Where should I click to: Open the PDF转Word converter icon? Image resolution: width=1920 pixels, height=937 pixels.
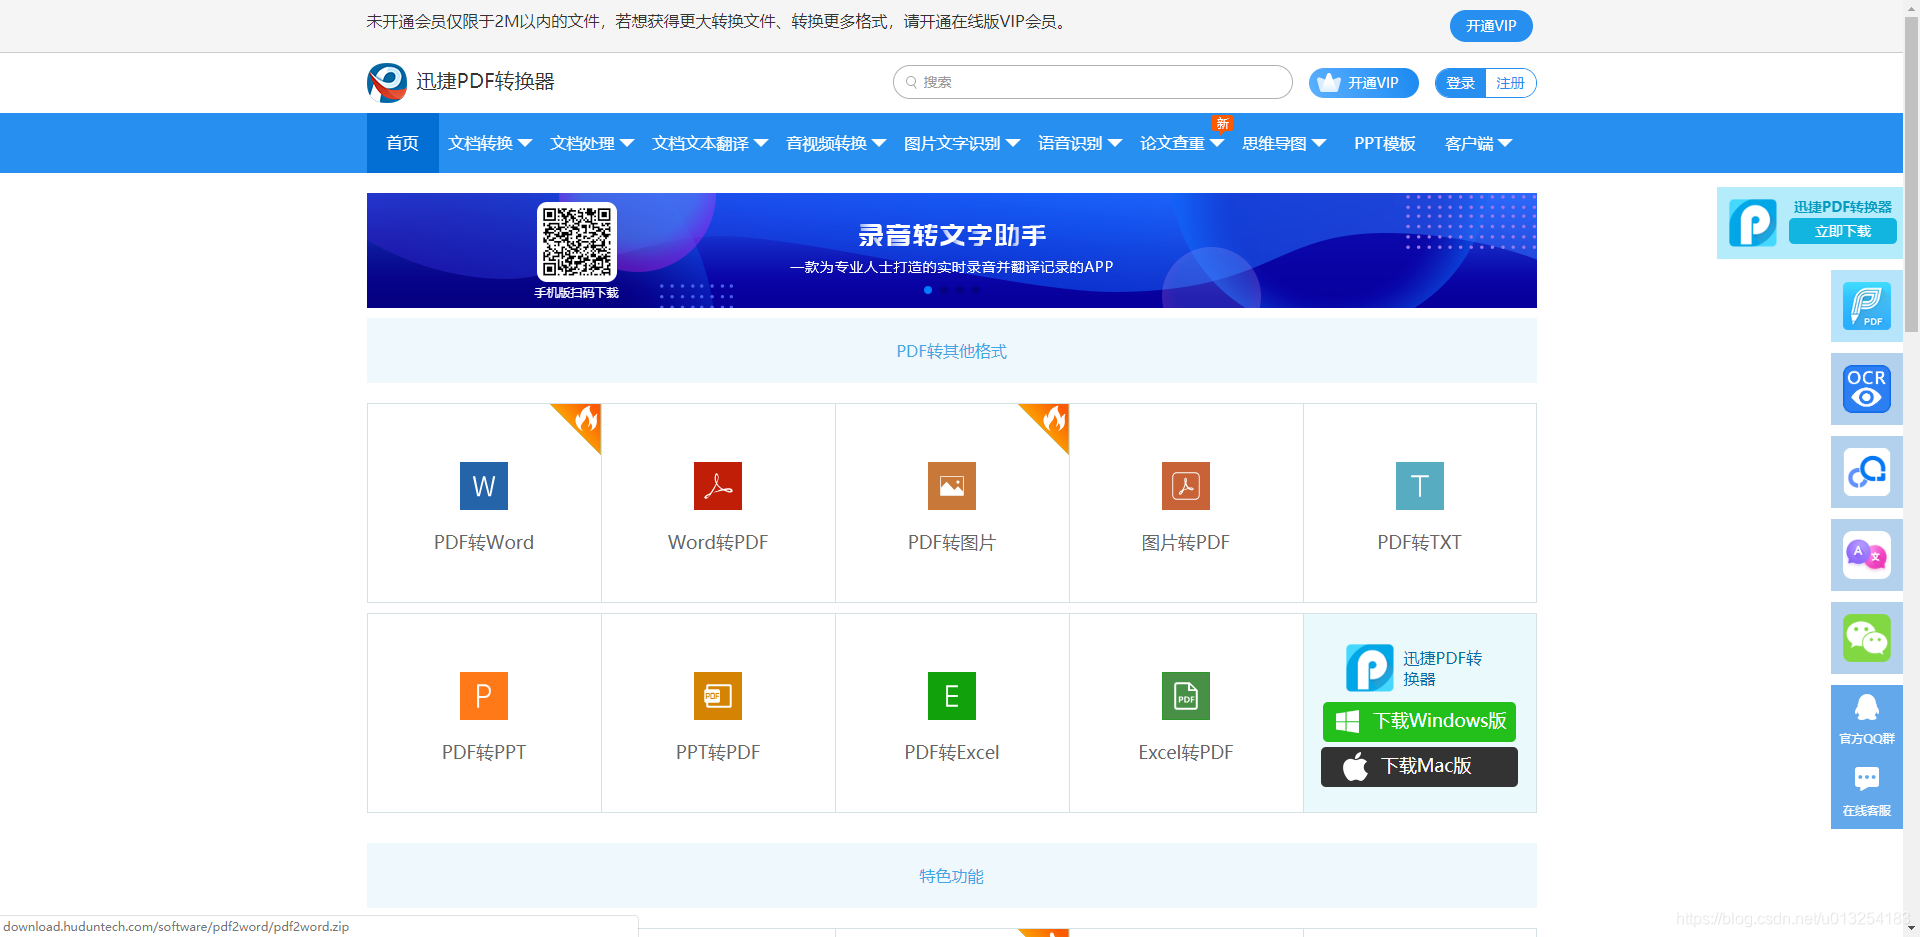click(x=484, y=486)
